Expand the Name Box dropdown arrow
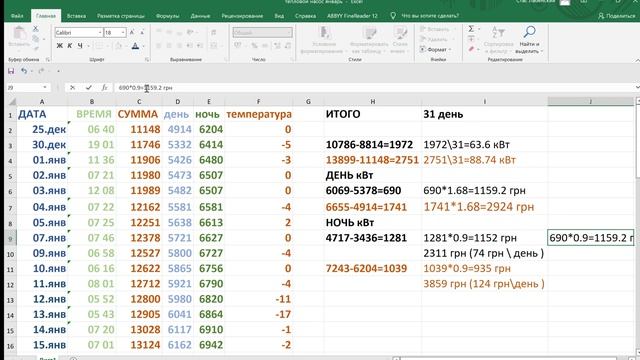The width and height of the screenshot is (640, 360). [x=44, y=87]
